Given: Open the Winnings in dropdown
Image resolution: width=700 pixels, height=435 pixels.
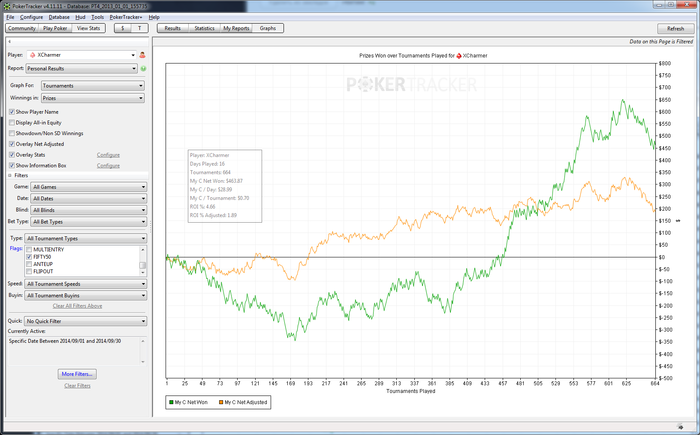Looking at the screenshot, I should [x=93, y=98].
